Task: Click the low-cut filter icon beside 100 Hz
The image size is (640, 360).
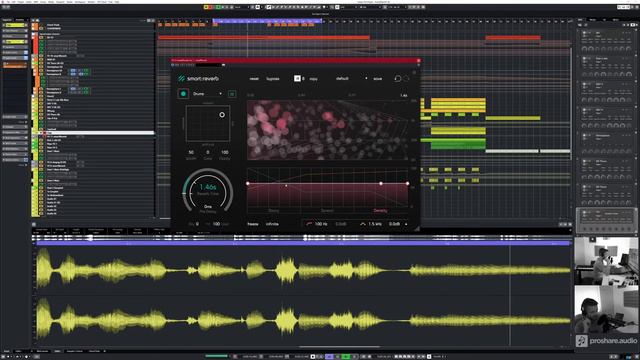Action: (309, 224)
